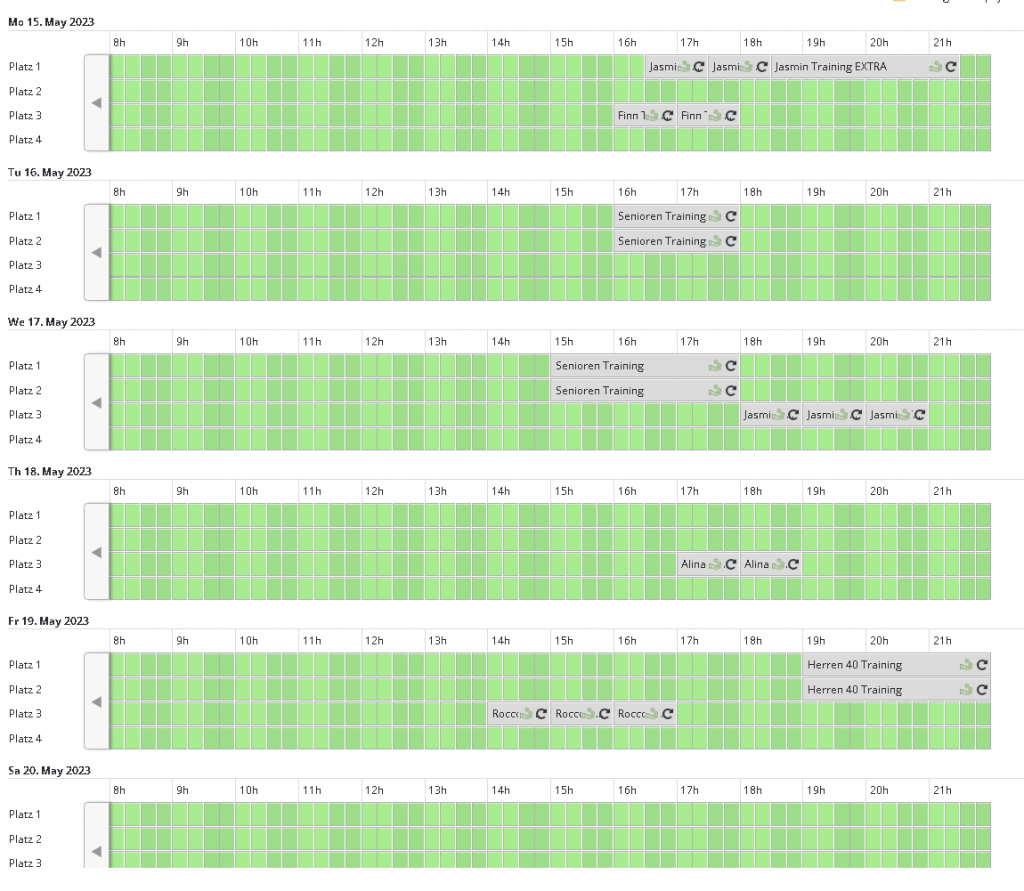Expand the left arrow panel for Friday 19 May
Image resolution: width=1024 pixels, height=891 pixels.
click(x=96, y=702)
